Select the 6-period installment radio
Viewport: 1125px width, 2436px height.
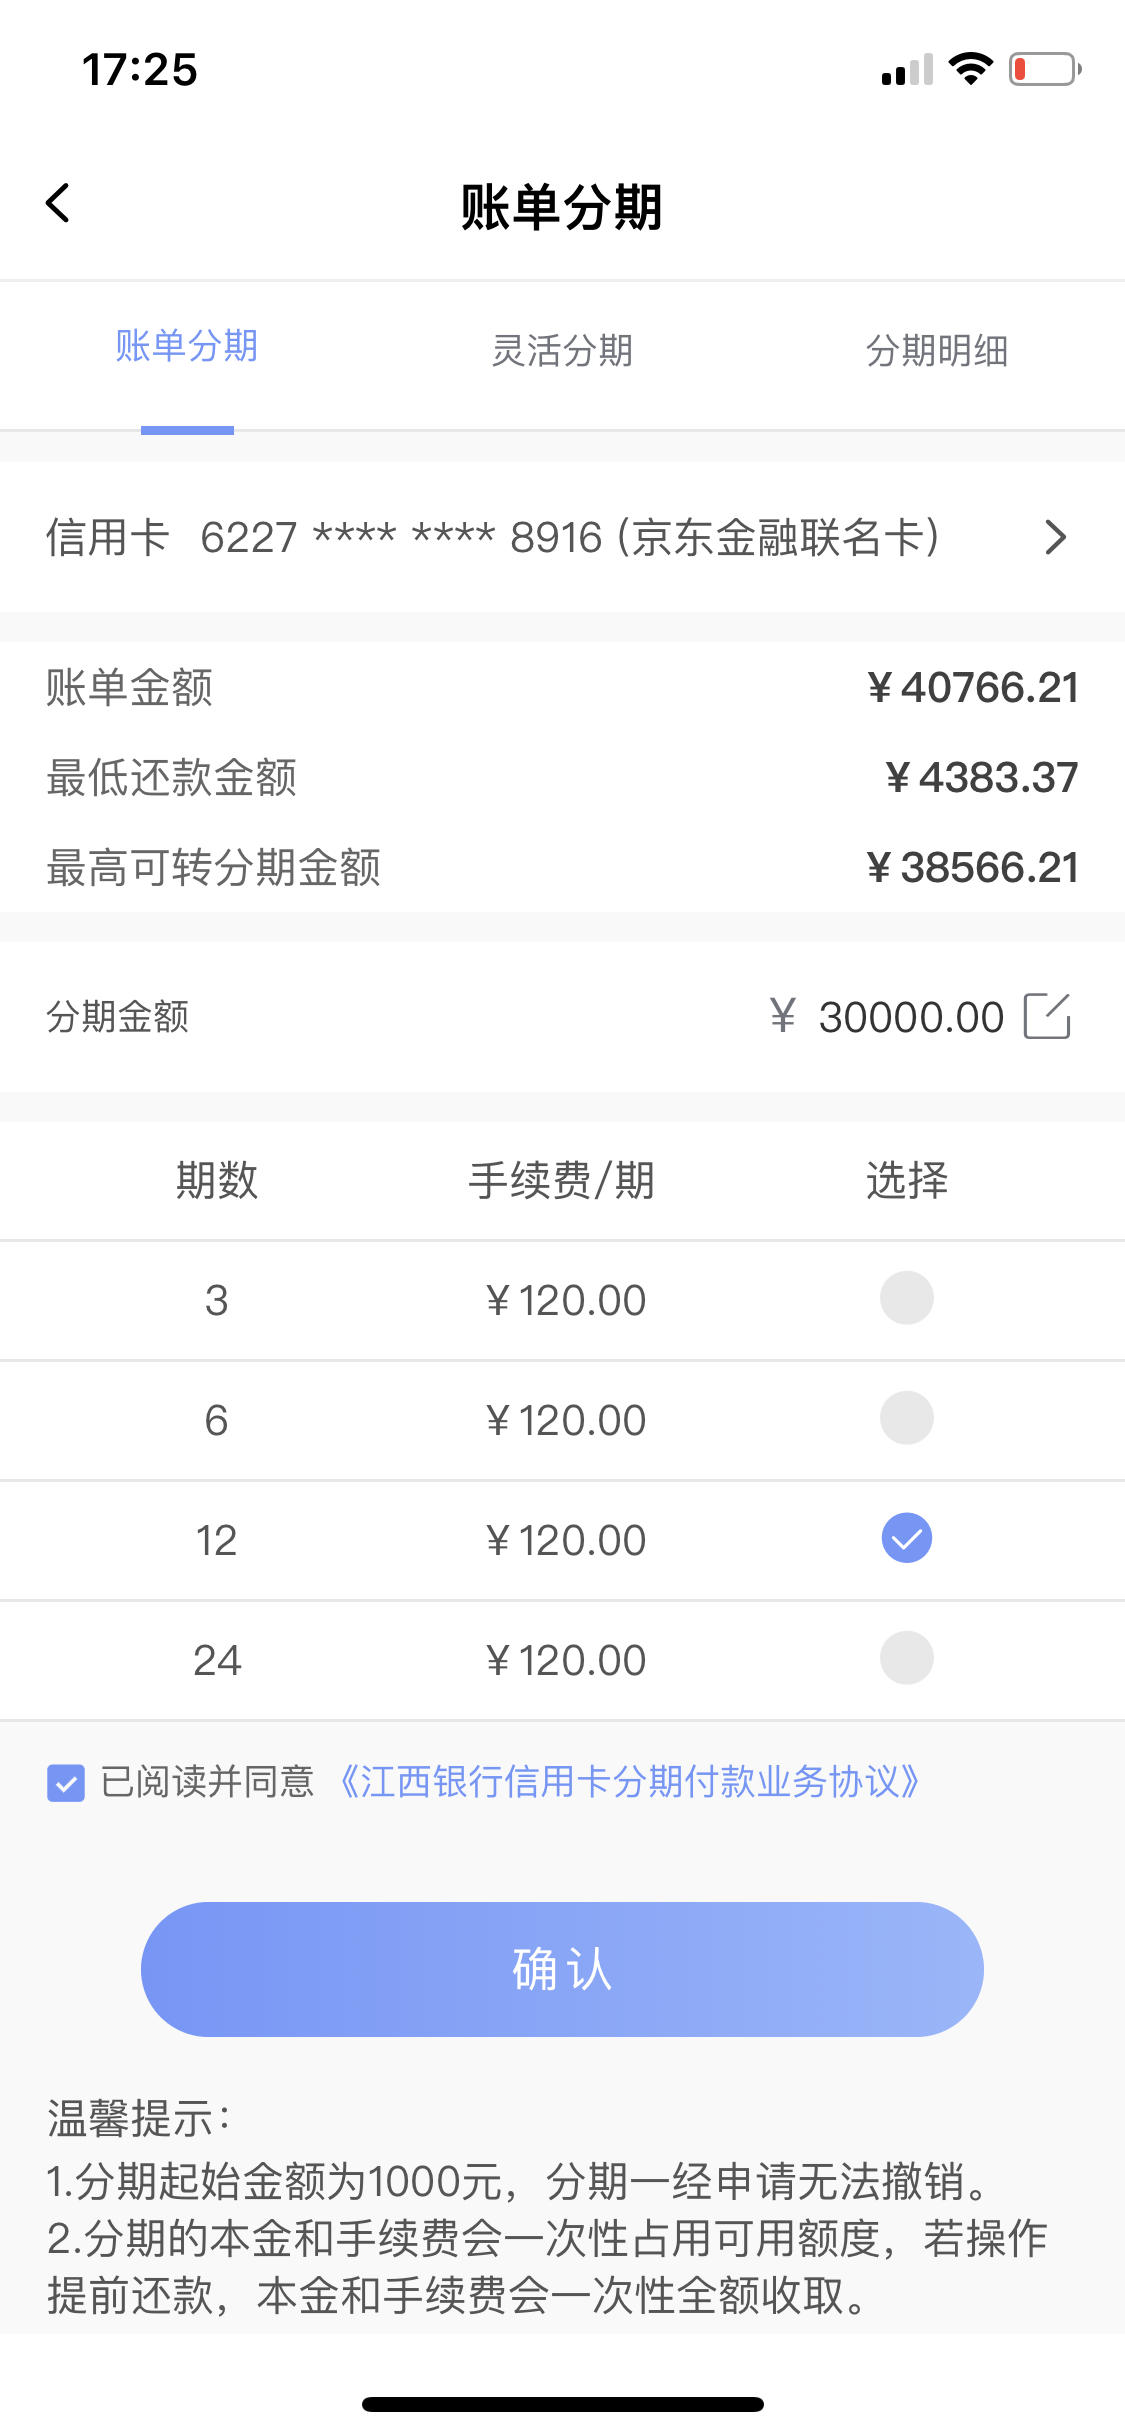pos(907,1418)
